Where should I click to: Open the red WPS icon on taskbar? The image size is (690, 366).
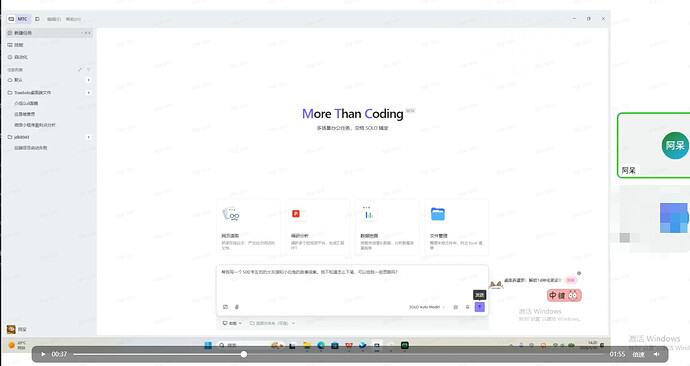pyautogui.click(x=349, y=345)
